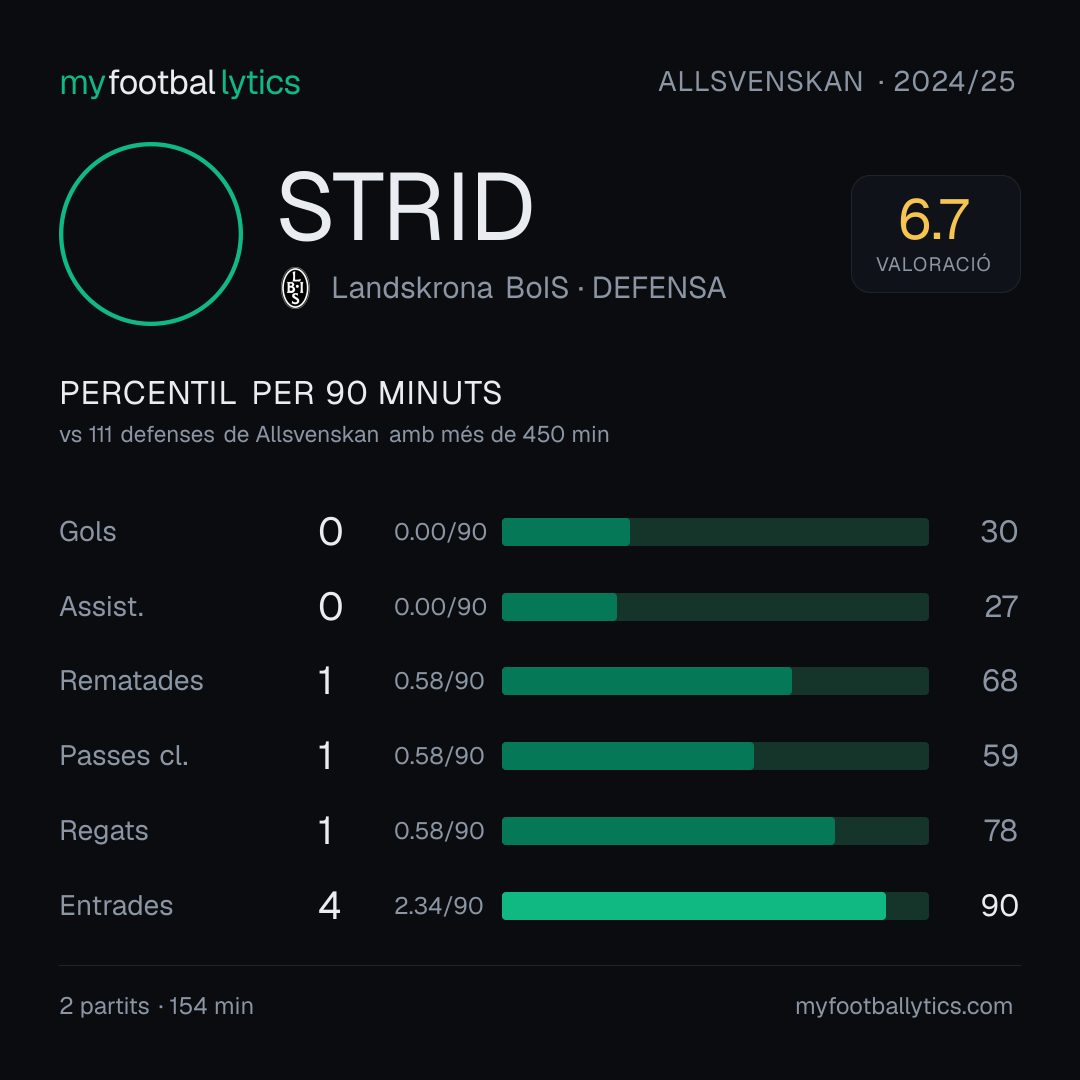Click the myfootballytics logo
The height and width of the screenshot is (1080, 1080).
pos(180,83)
